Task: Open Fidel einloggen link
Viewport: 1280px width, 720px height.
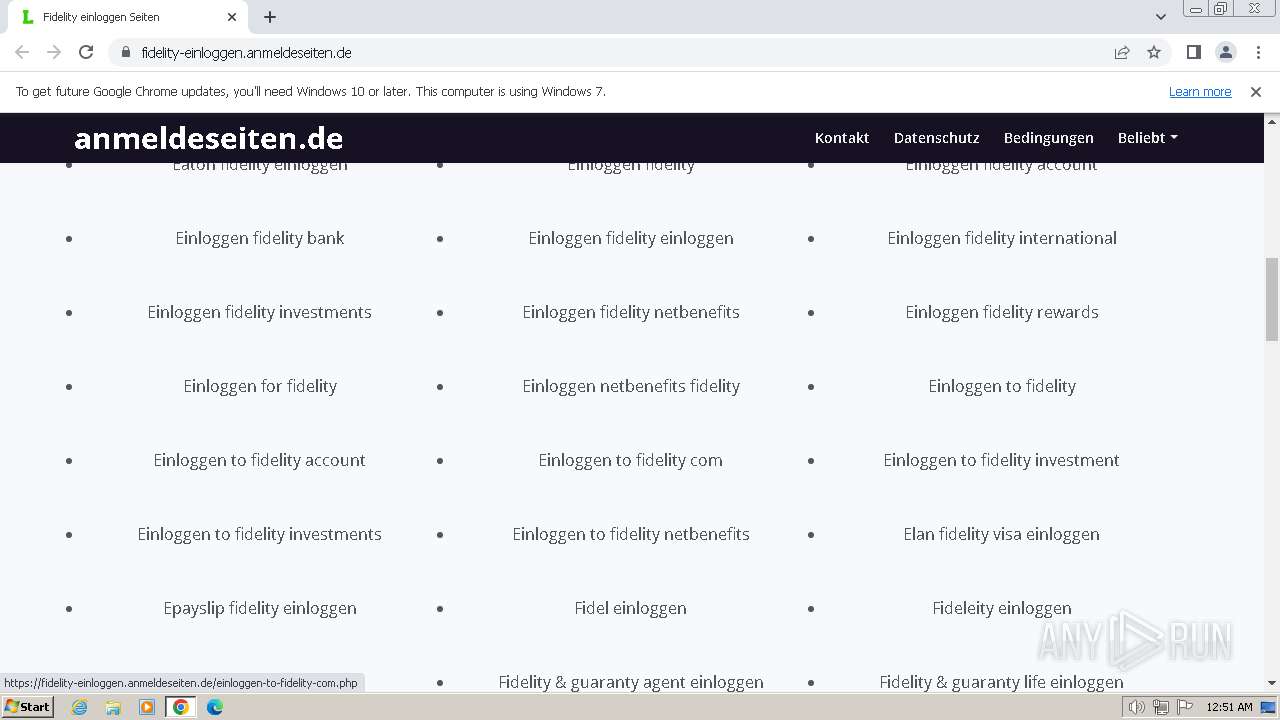Action: point(631,608)
